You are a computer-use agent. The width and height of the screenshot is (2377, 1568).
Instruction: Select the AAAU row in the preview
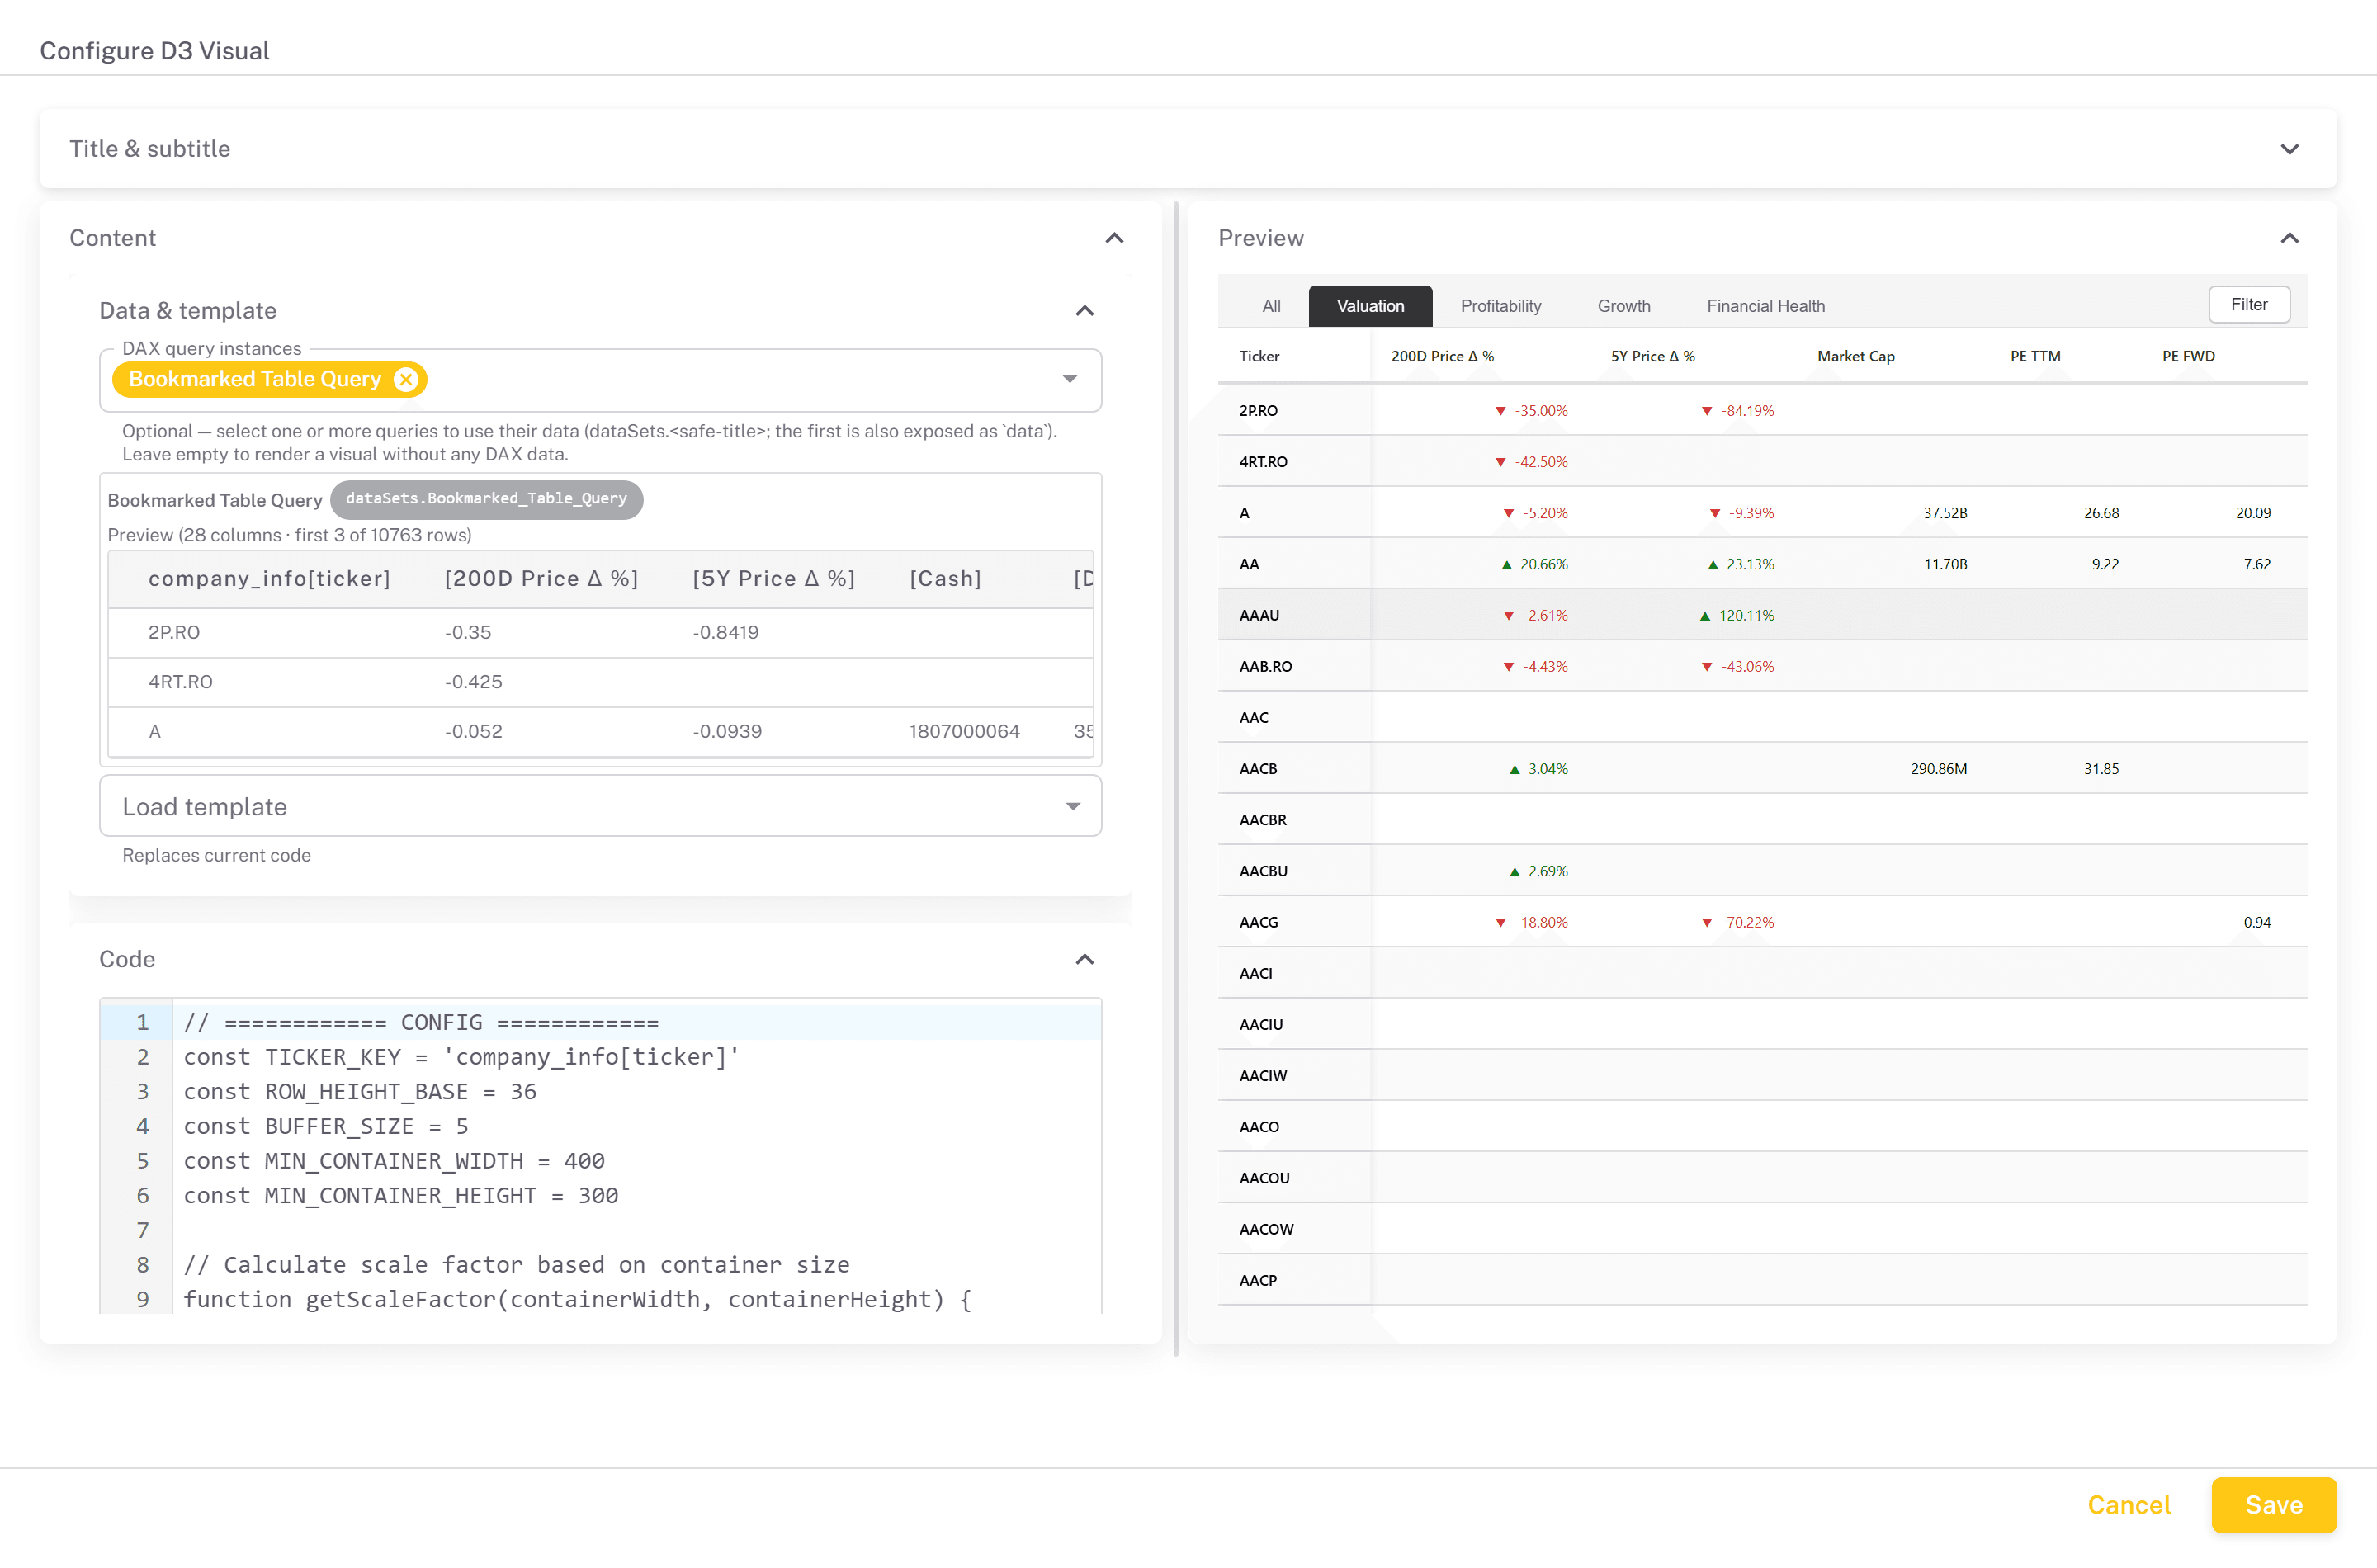(1762, 615)
